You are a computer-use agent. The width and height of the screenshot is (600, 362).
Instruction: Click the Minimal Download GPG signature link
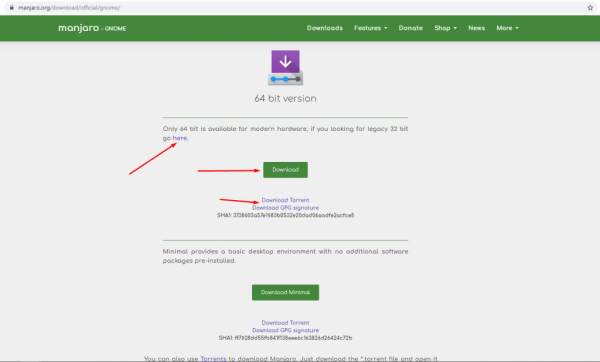pos(285,330)
